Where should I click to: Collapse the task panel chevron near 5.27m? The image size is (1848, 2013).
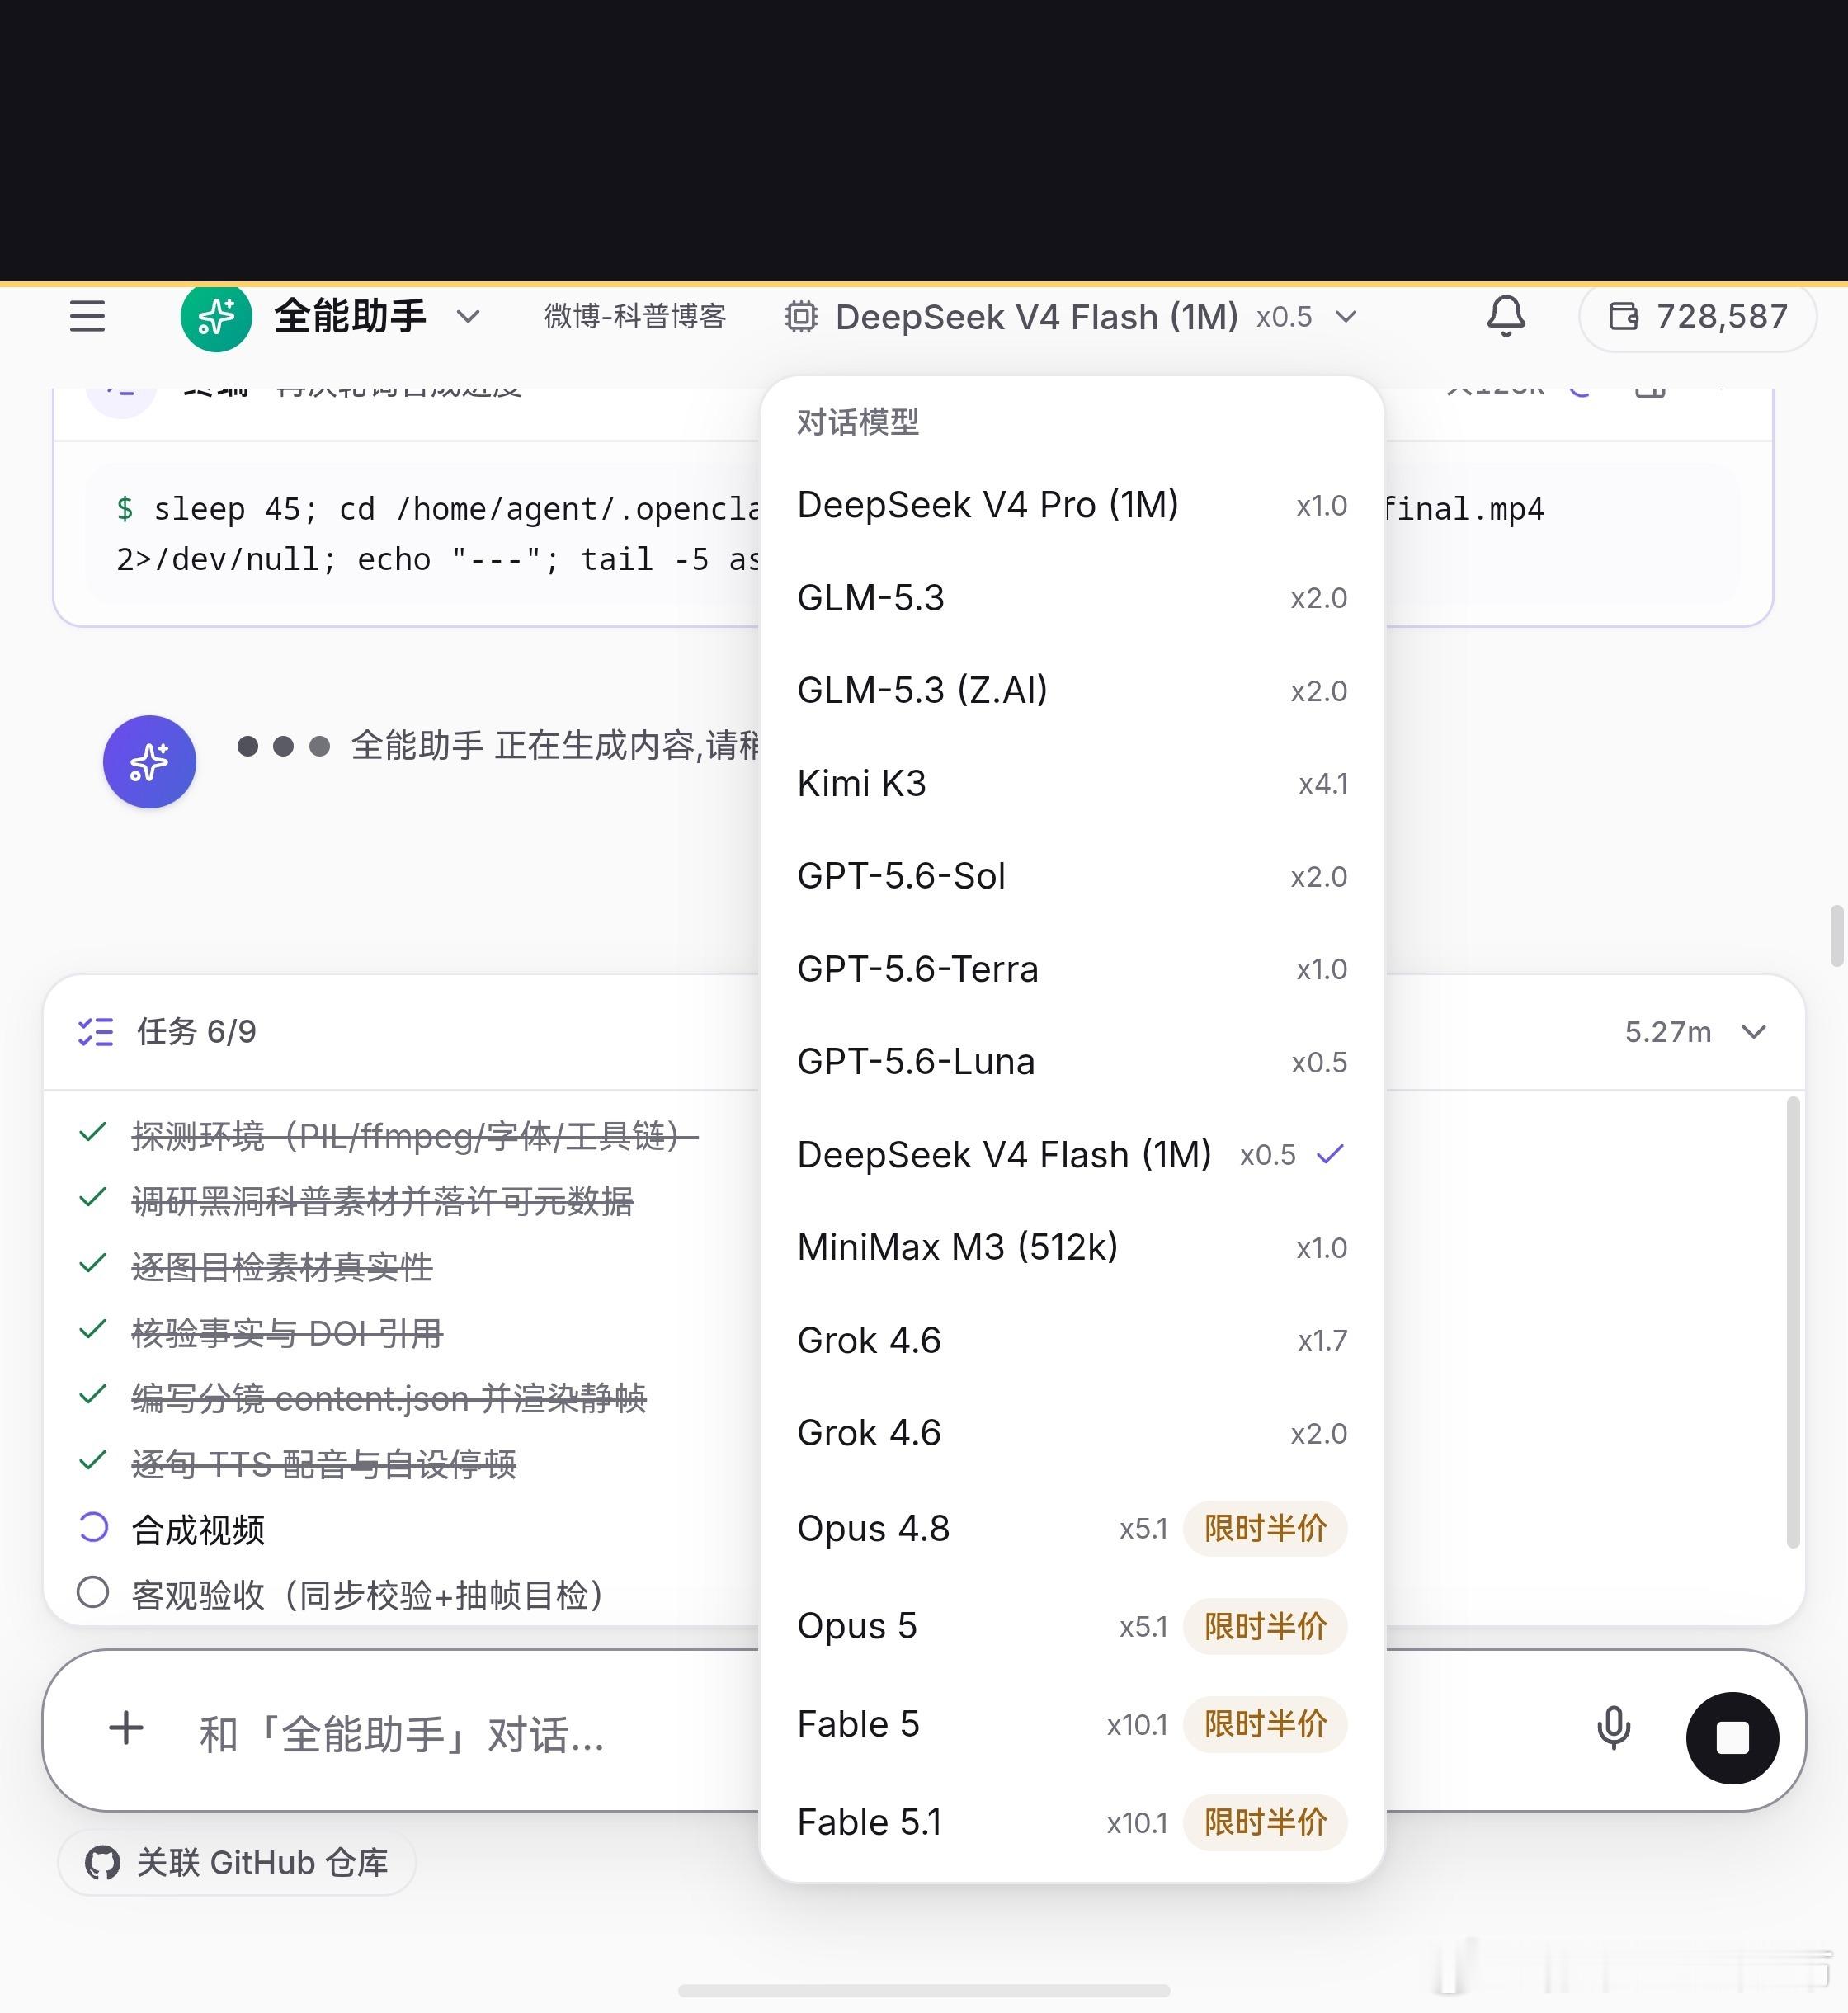click(x=1754, y=1032)
